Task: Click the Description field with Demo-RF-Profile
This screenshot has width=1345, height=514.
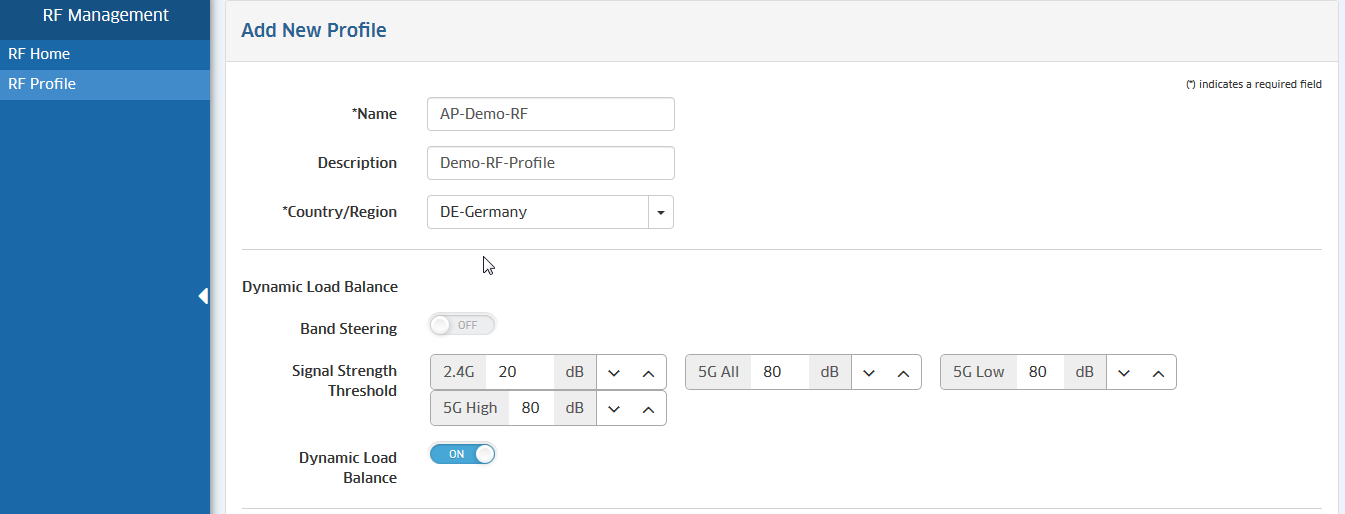Action: tap(550, 163)
